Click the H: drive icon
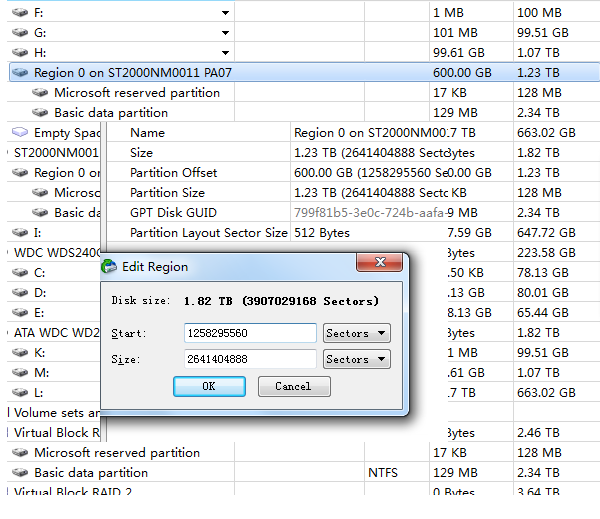Viewport: 600px width, 519px height. click(x=20, y=53)
